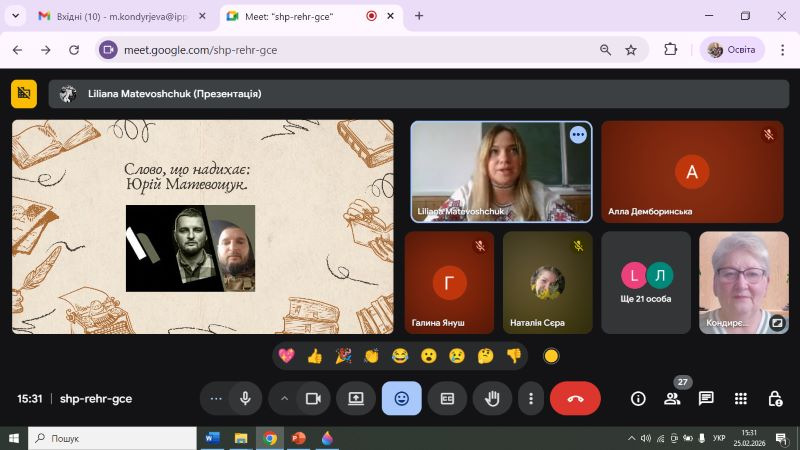Open host controls lock icon

pyautogui.click(x=775, y=398)
